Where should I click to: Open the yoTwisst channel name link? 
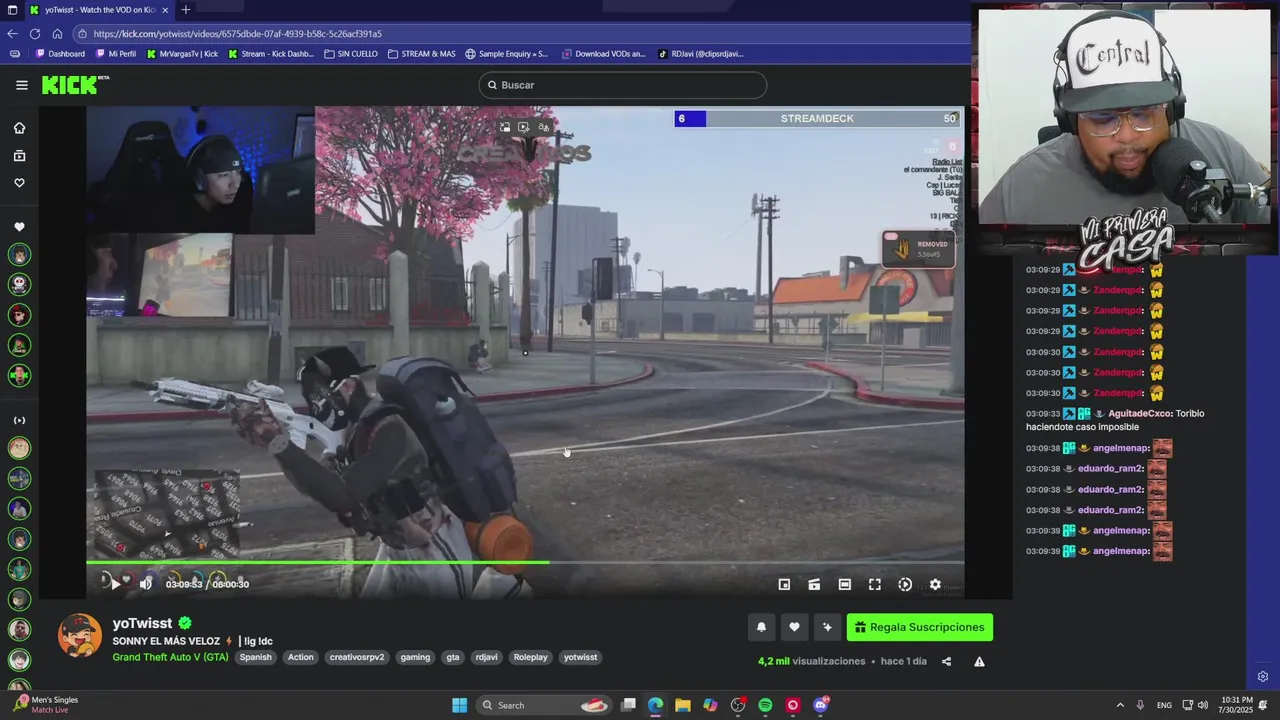tap(142, 623)
